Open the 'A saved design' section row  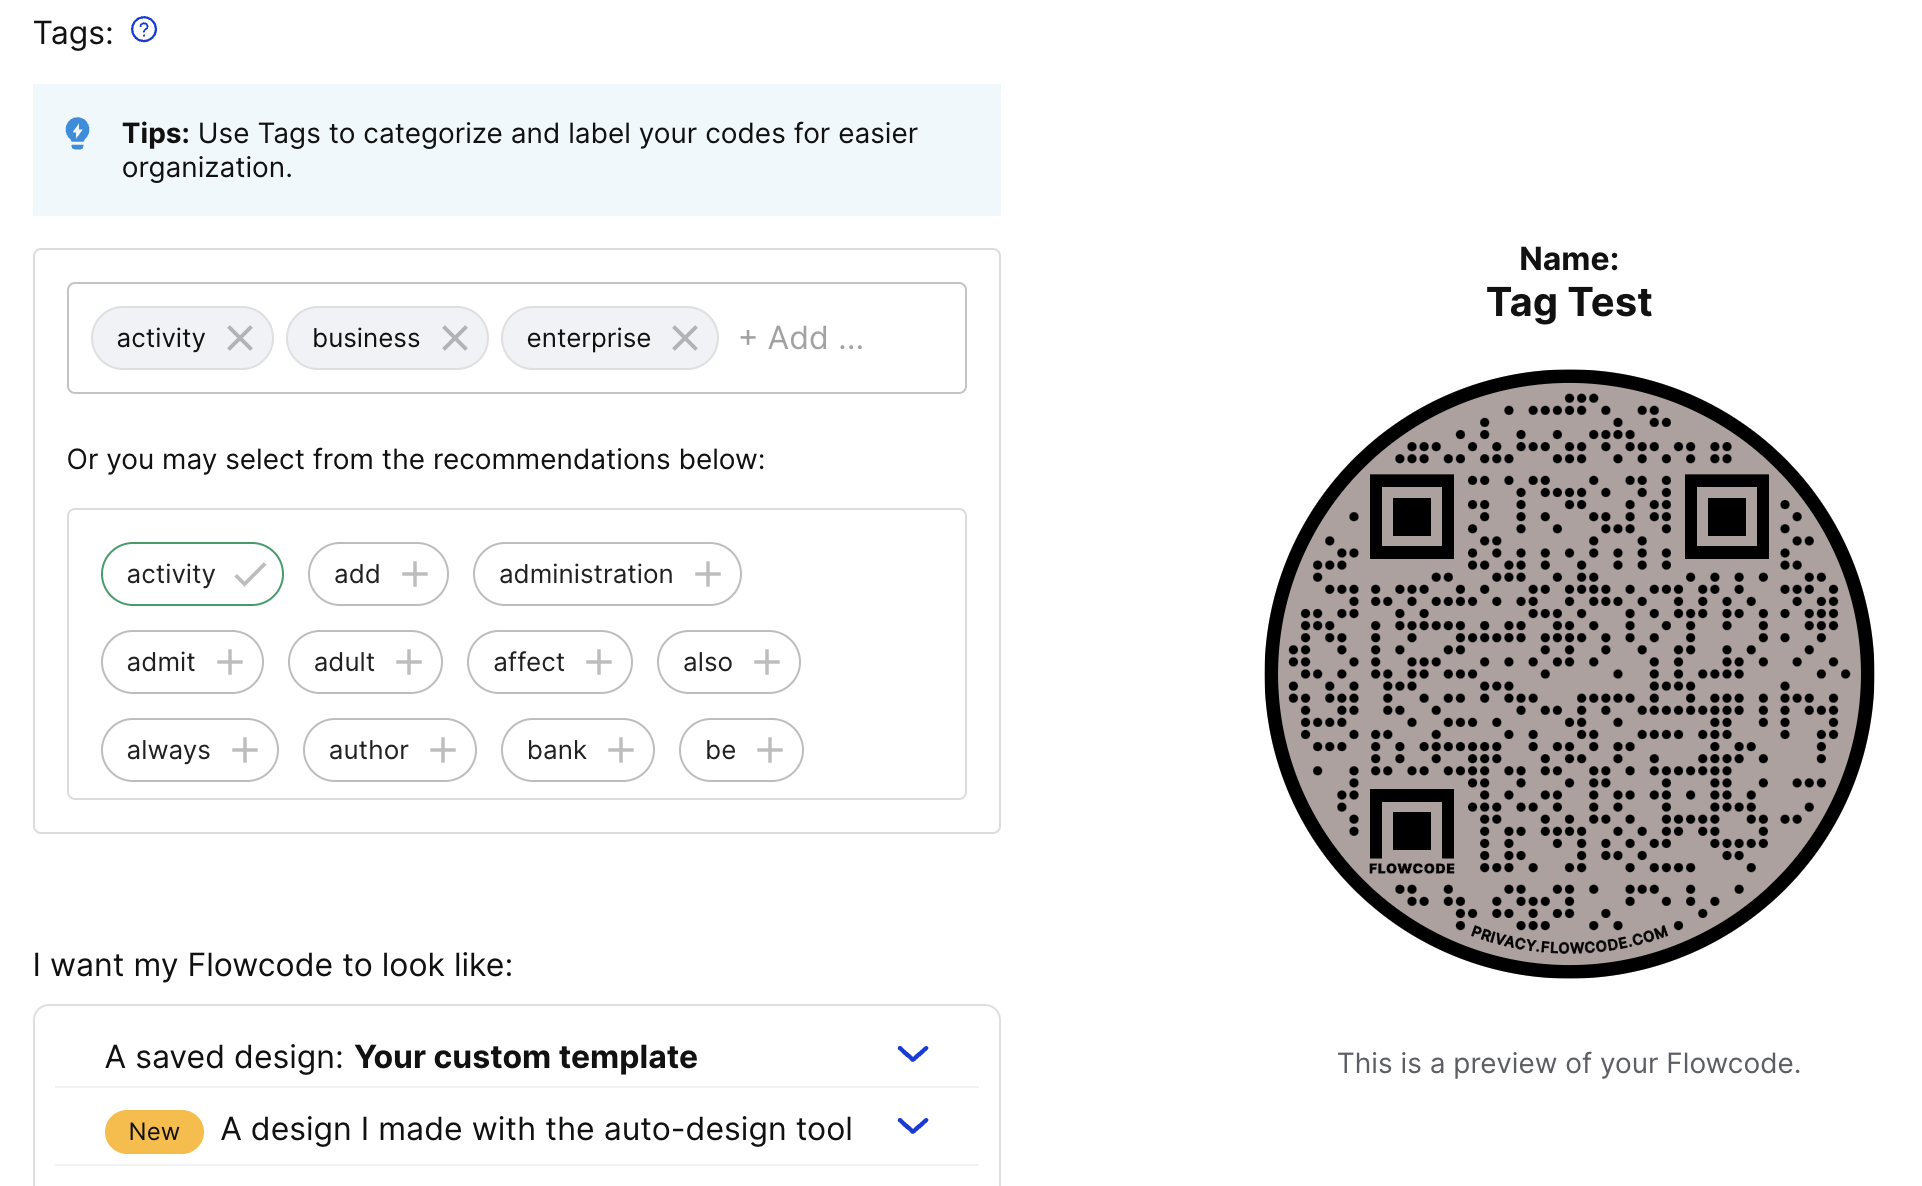[517, 1056]
